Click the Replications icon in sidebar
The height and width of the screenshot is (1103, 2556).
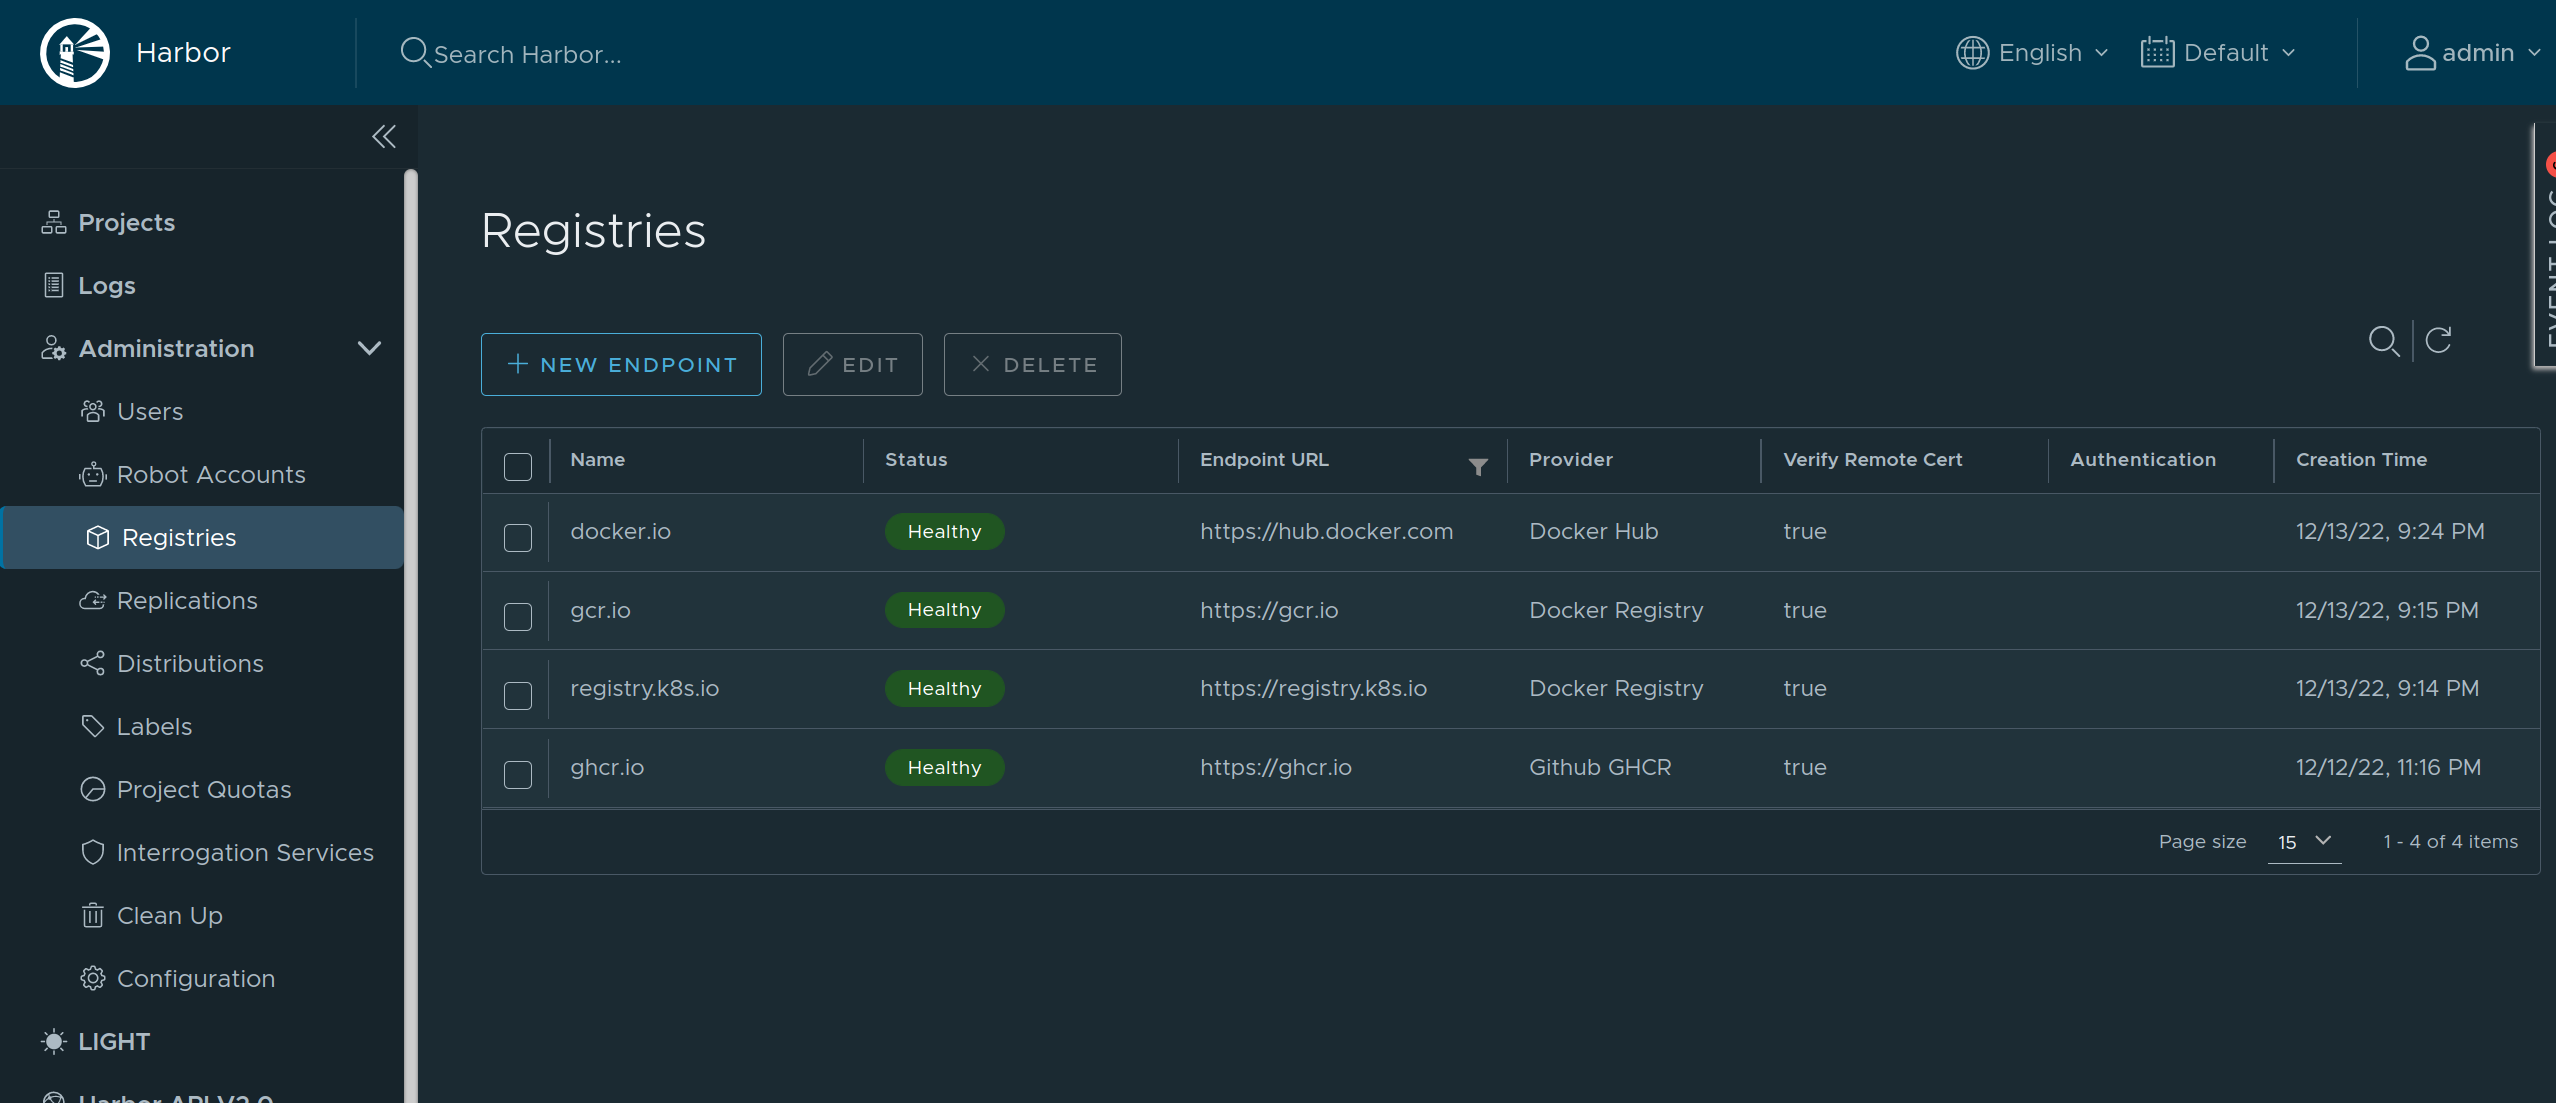pyautogui.click(x=93, y=600)
